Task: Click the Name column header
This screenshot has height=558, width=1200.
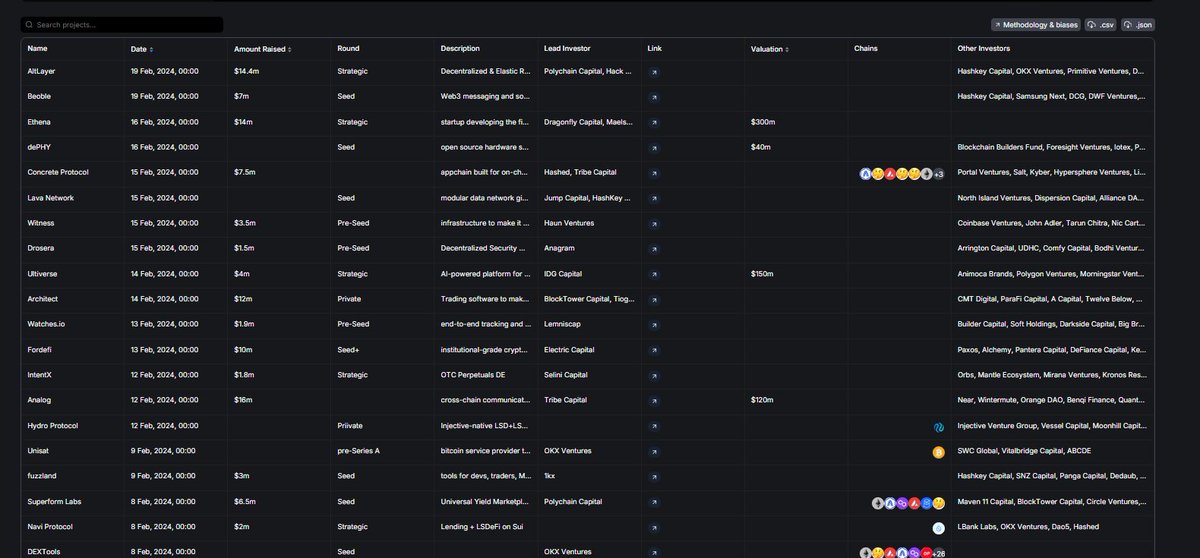Action: [37, 48]
